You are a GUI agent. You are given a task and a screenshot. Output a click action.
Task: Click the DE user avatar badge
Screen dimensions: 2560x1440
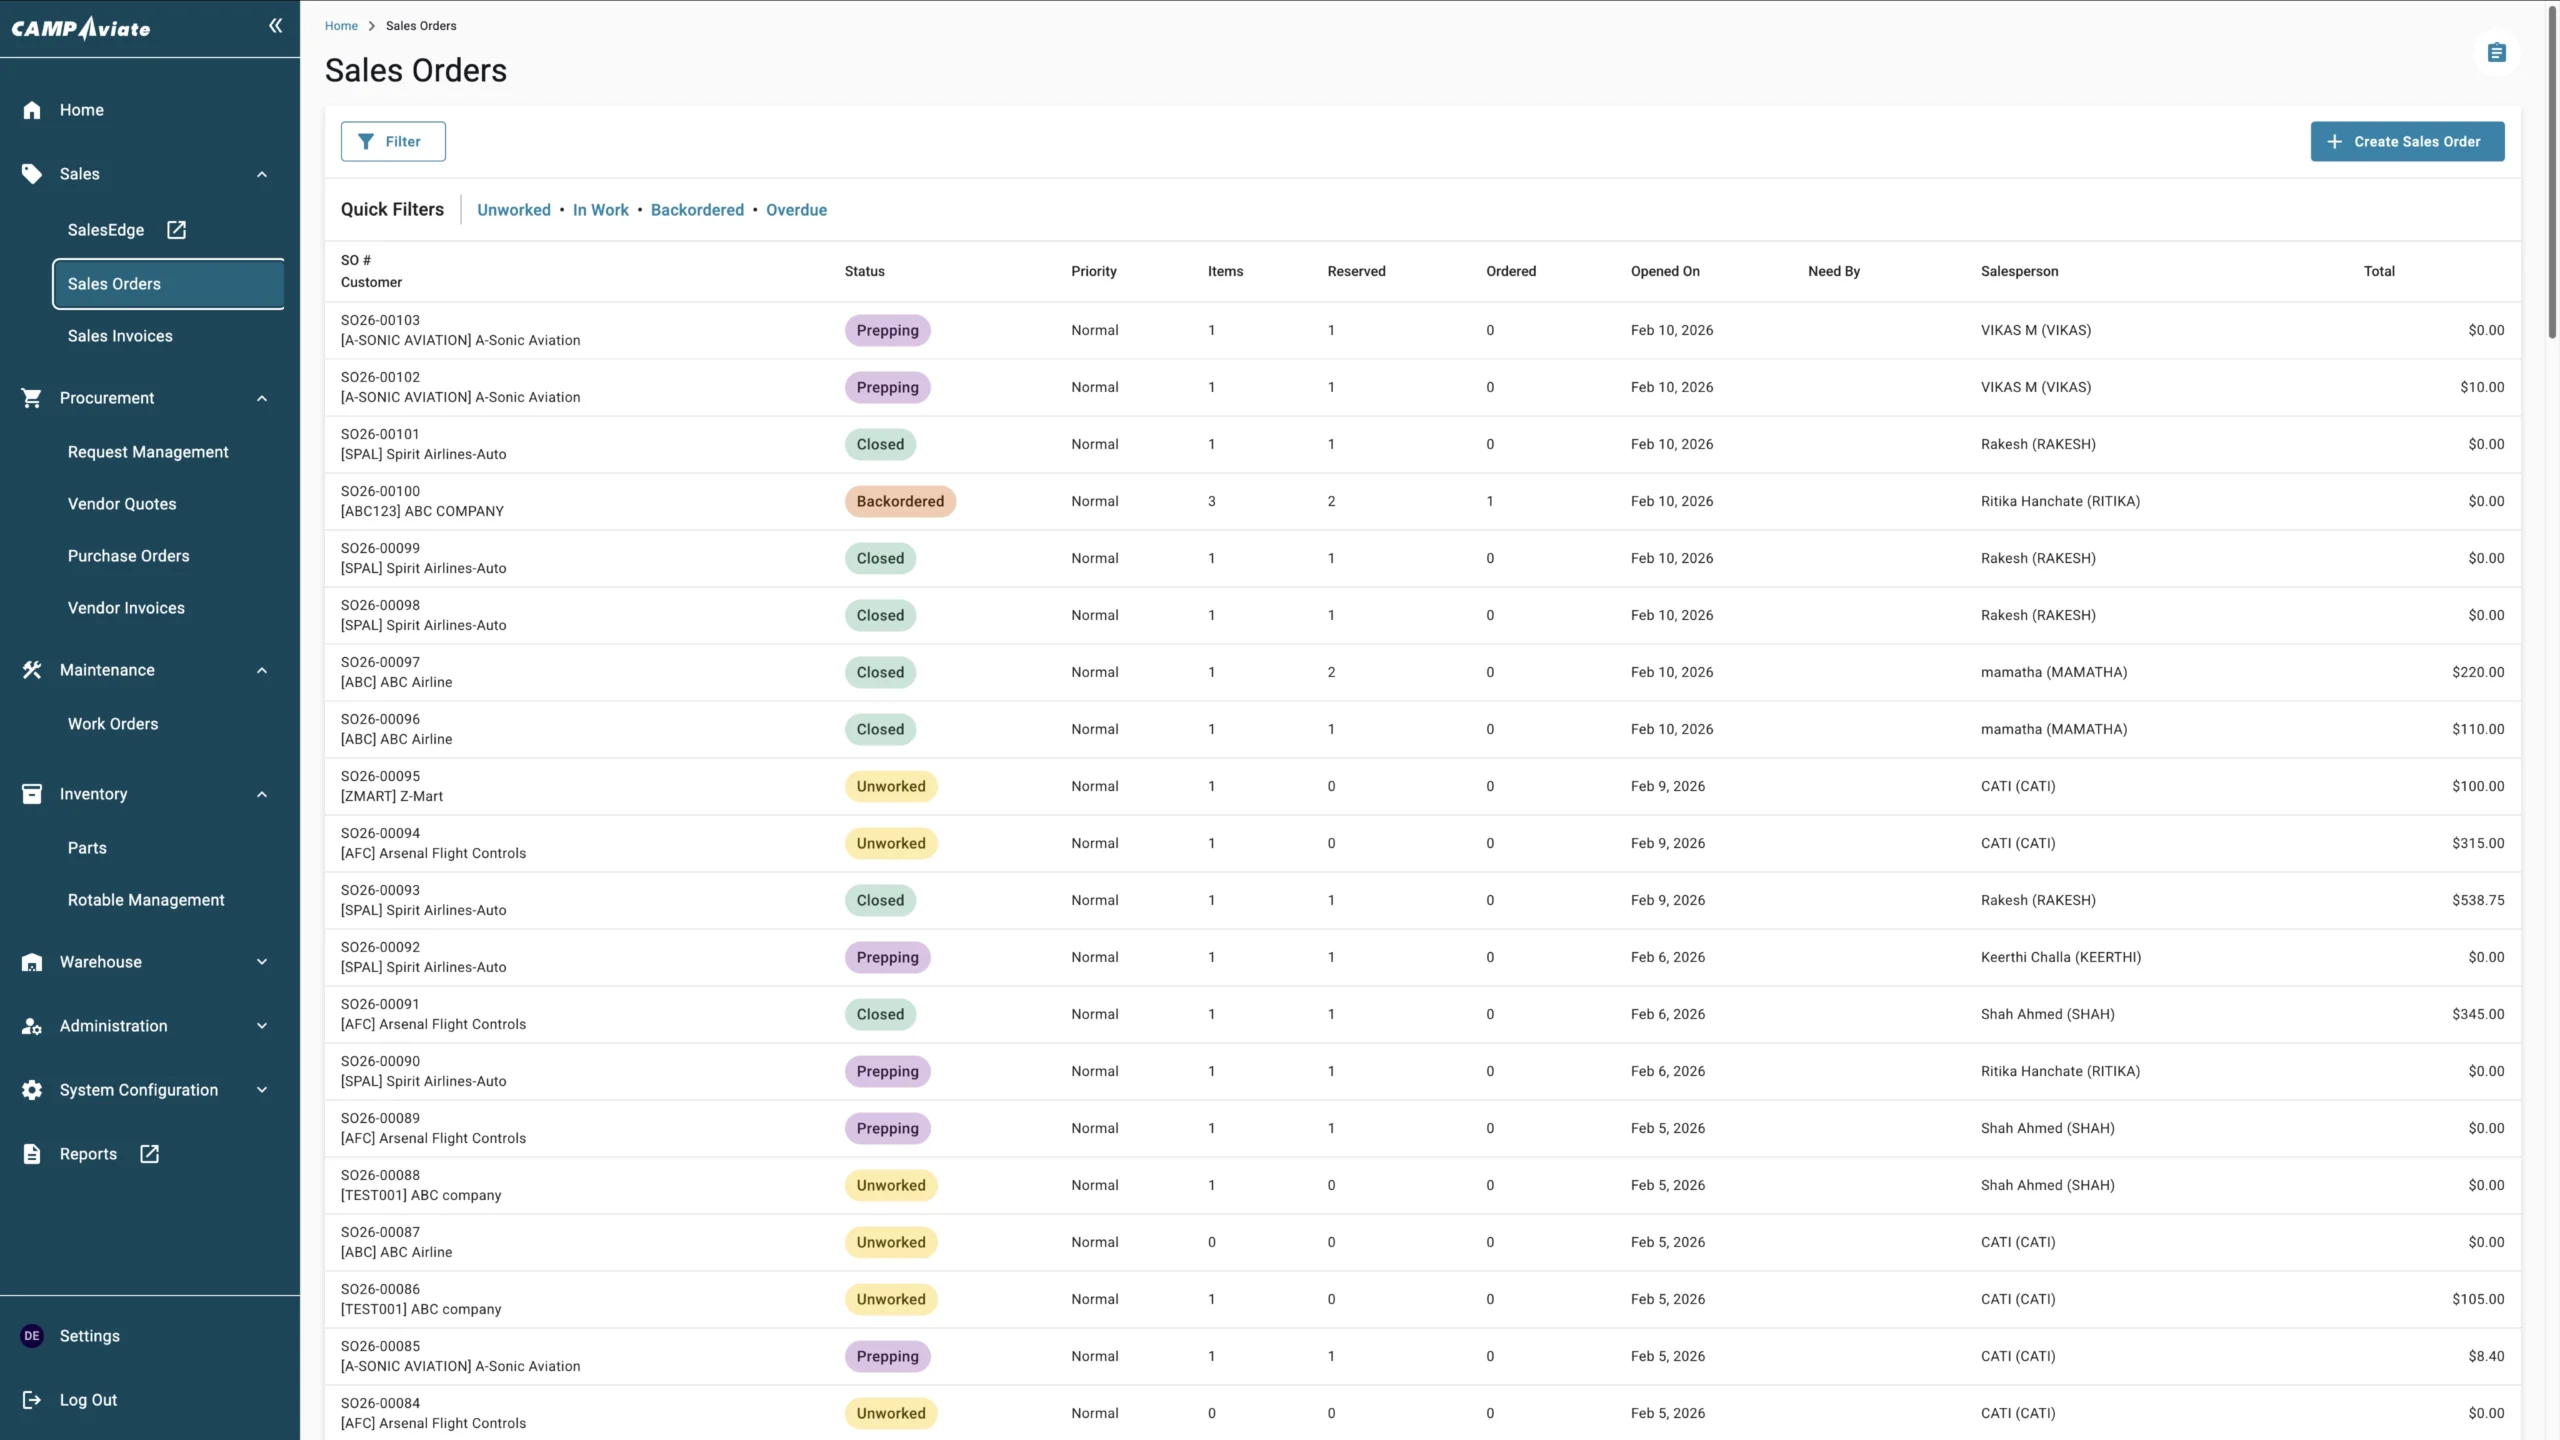pyautogui.click(x=32, y=1336)
